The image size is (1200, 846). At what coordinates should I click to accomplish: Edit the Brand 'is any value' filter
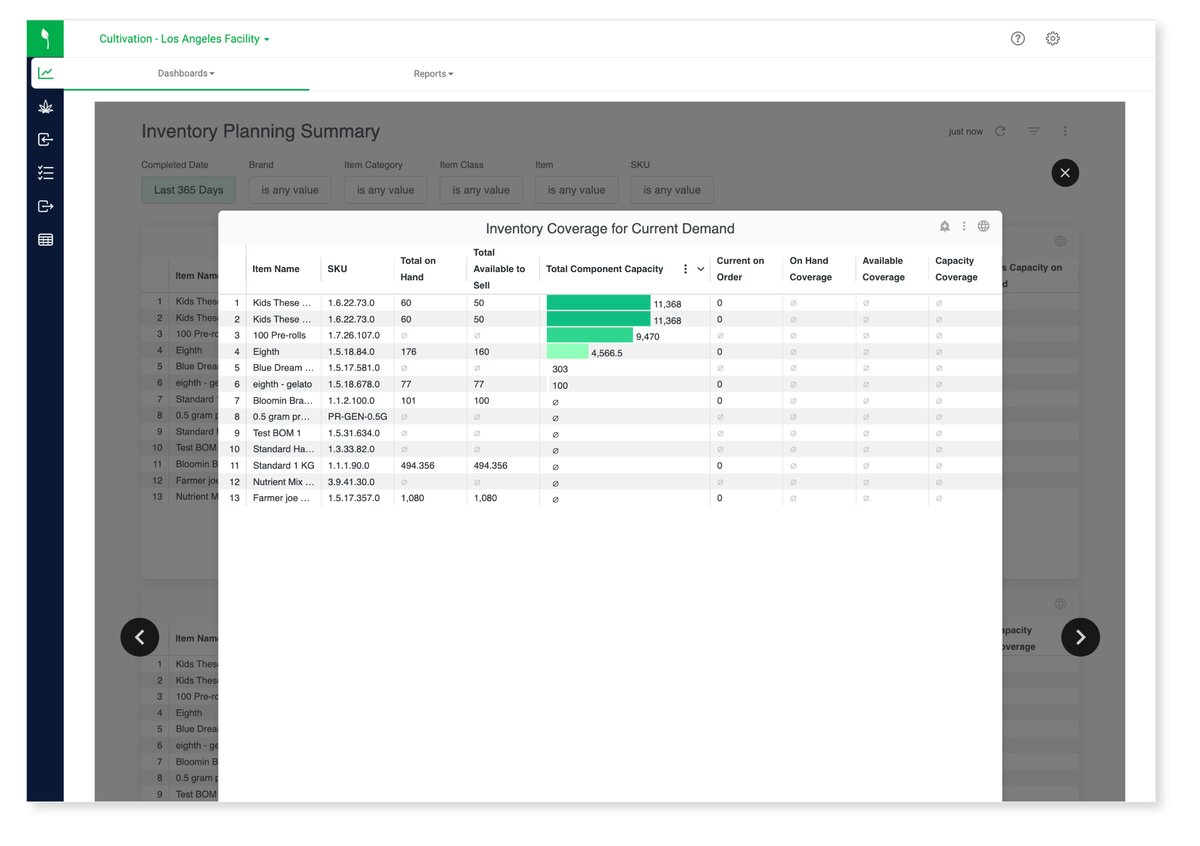[289, 190]
